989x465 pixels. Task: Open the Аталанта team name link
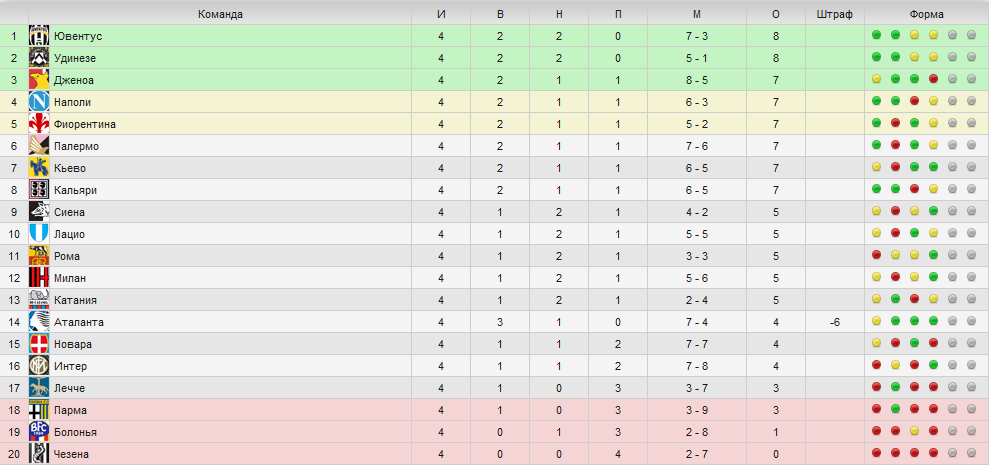click(79, 322)
